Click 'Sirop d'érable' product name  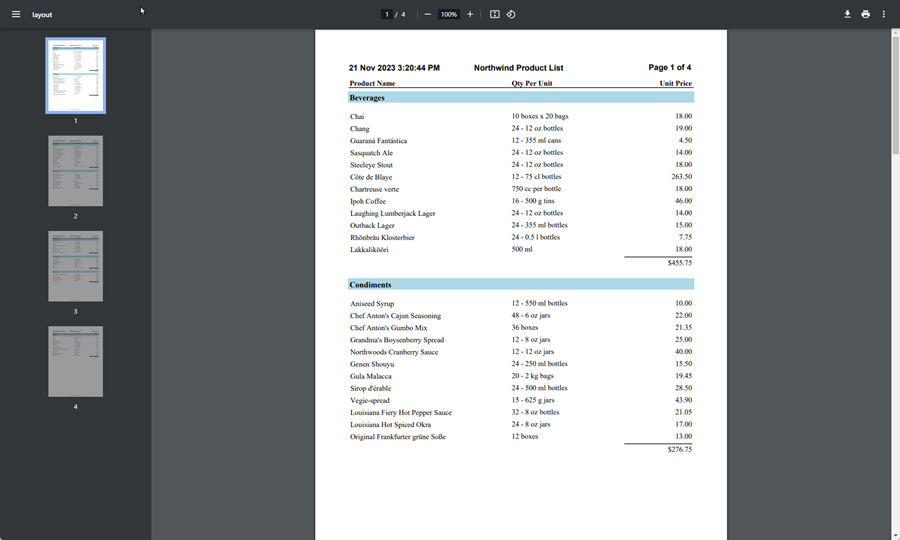(x=370, y=388)
